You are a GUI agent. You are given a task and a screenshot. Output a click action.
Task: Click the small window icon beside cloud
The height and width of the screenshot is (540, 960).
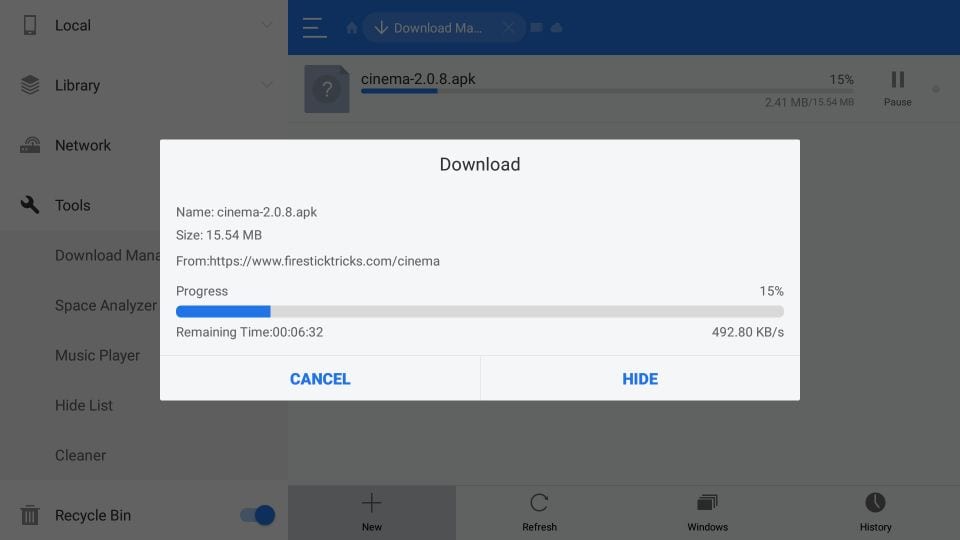tap(536, 28)
